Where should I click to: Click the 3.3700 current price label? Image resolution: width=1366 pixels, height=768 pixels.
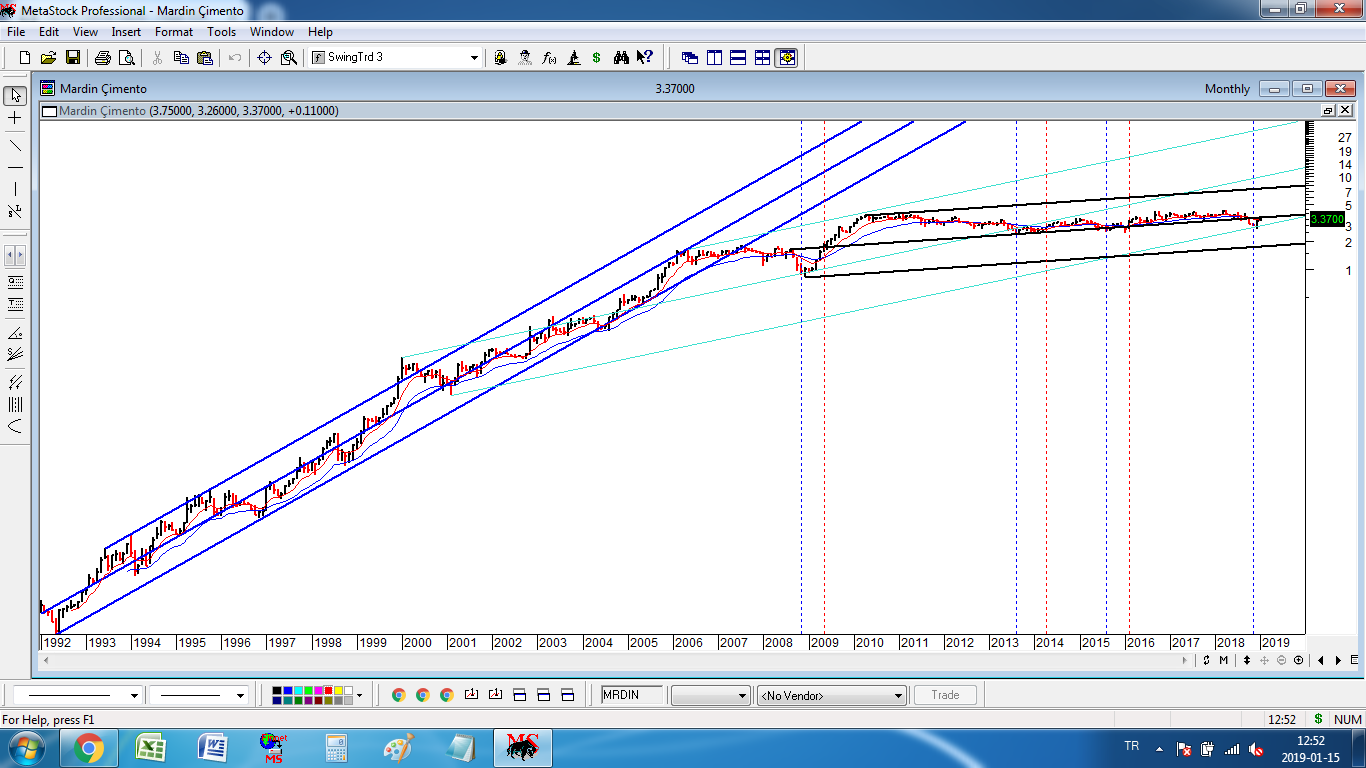click(x=1327, y=219)
